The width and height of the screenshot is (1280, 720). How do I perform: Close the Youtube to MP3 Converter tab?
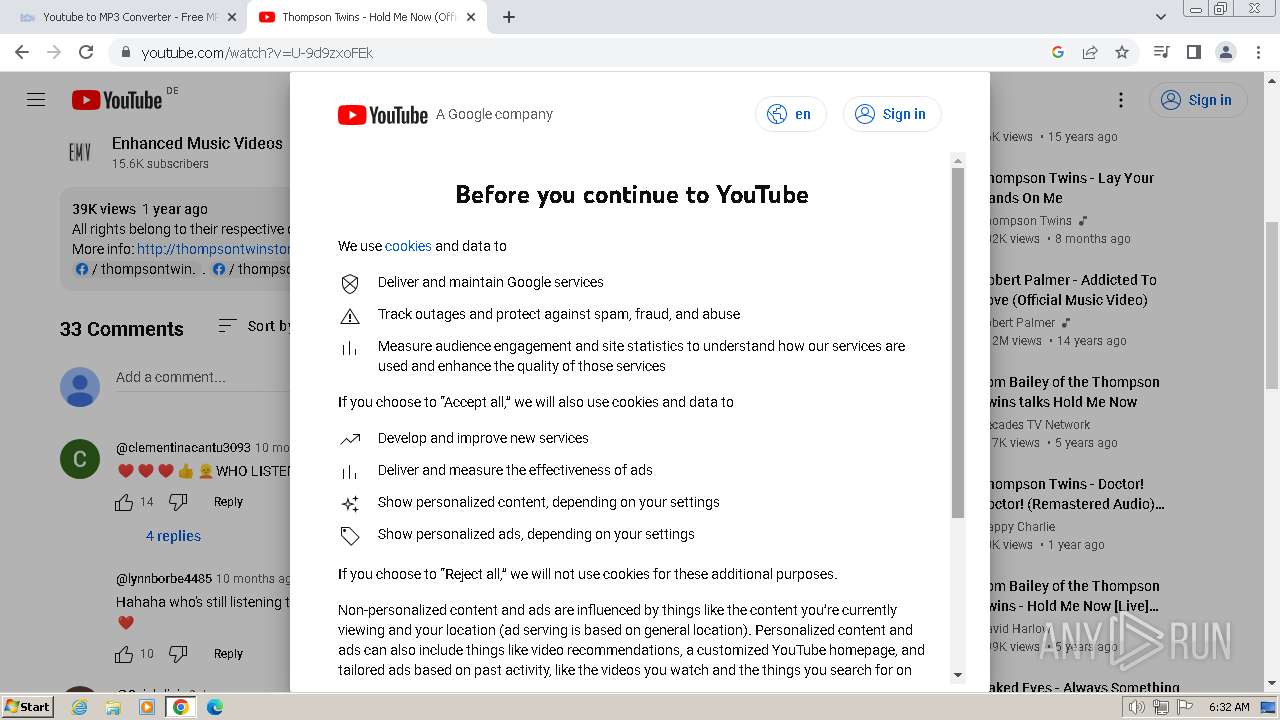[232, 17]
